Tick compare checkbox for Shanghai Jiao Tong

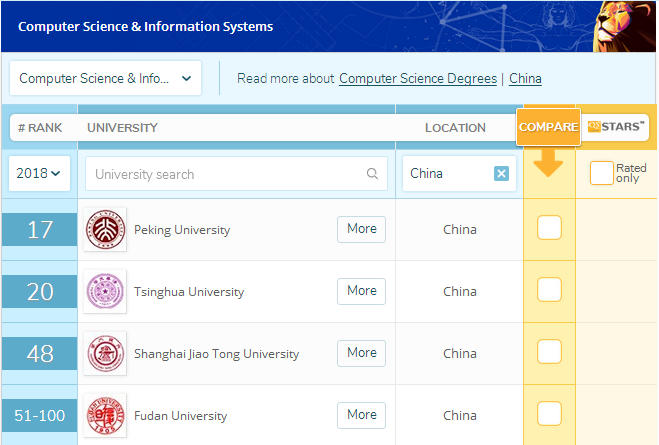[549, 351]
